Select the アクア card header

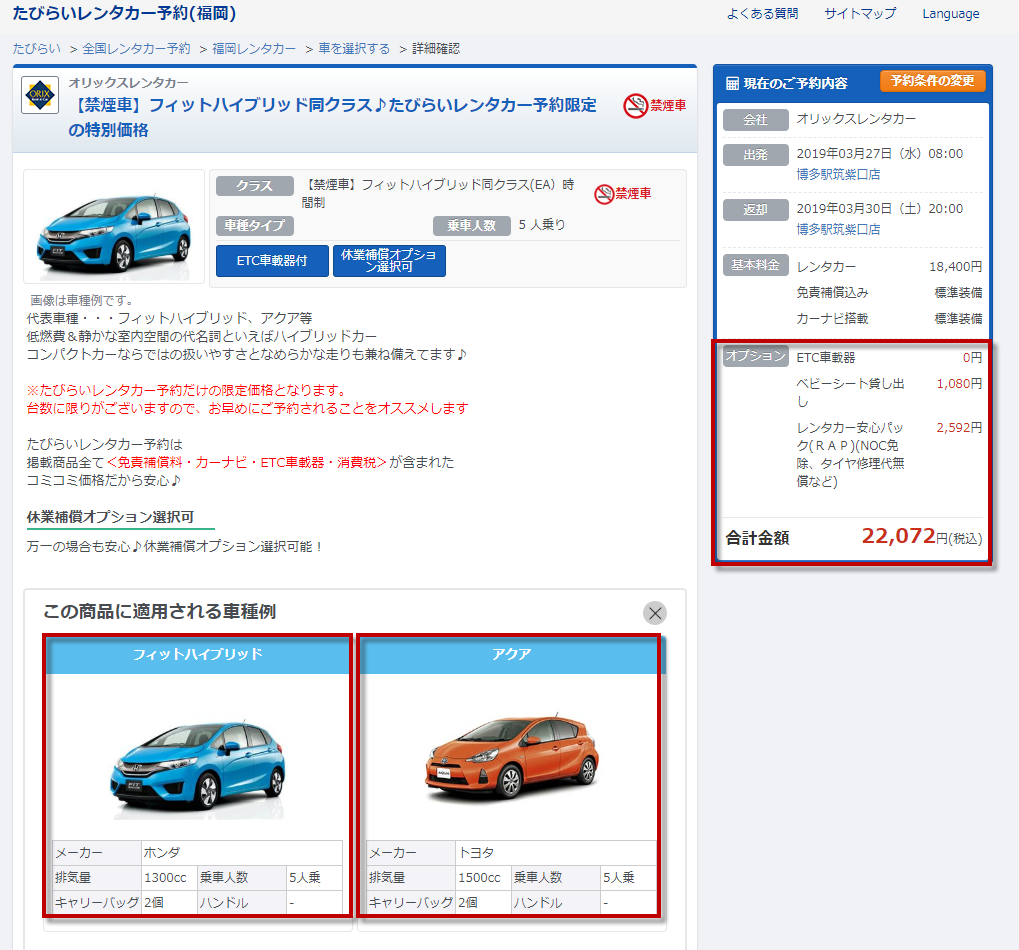[511, 654]
